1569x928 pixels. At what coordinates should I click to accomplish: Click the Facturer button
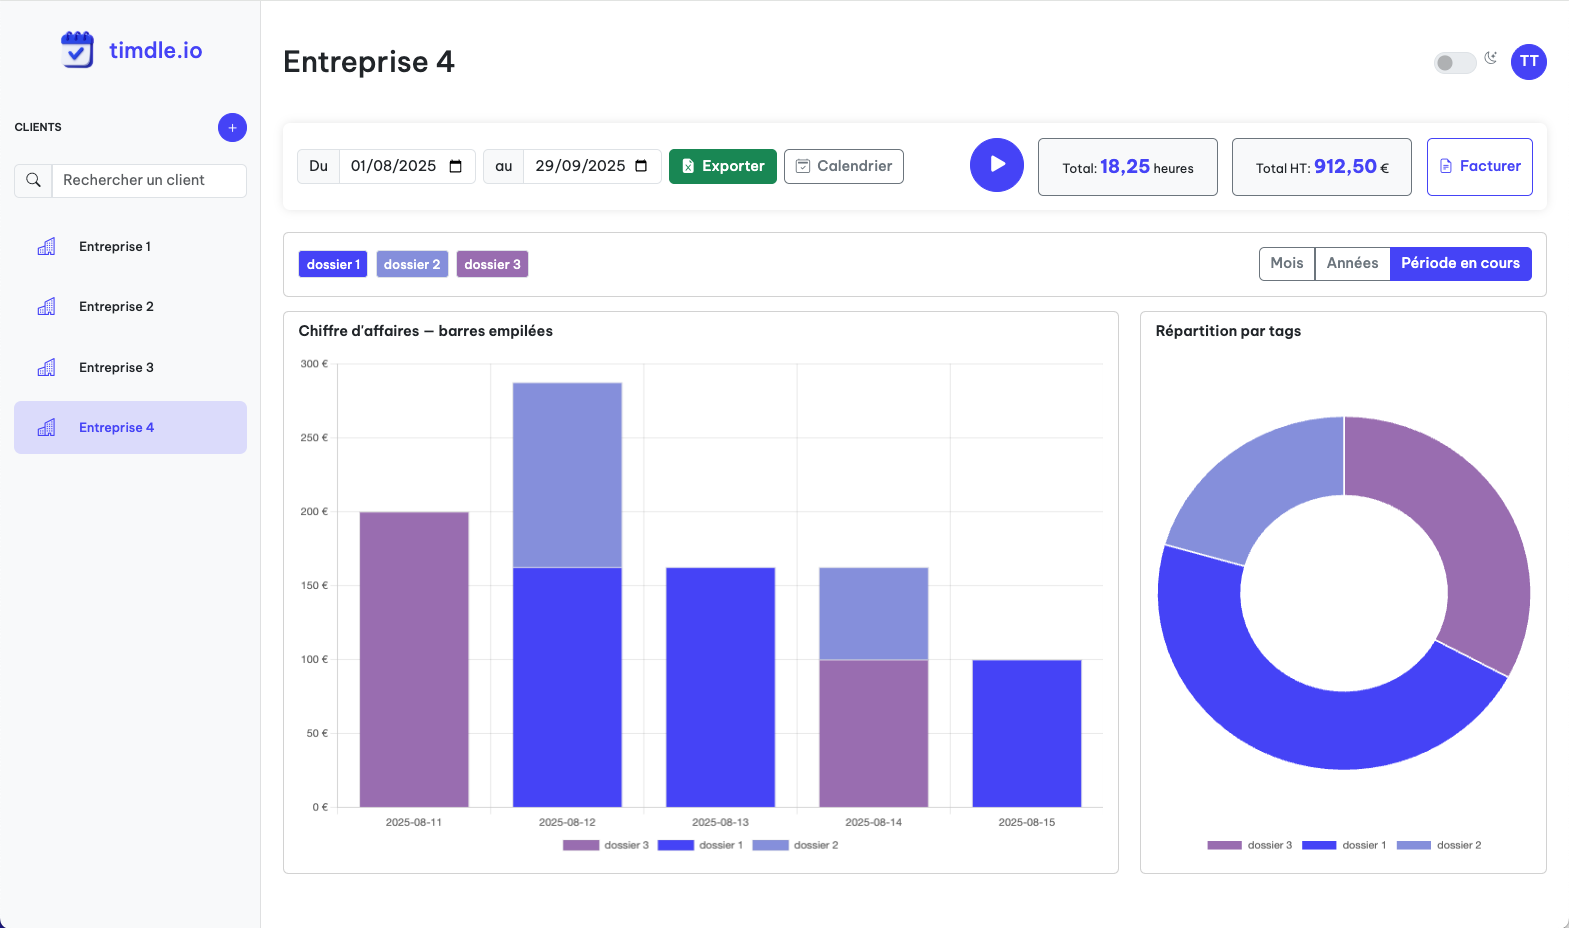click(x=1479, y=166)
